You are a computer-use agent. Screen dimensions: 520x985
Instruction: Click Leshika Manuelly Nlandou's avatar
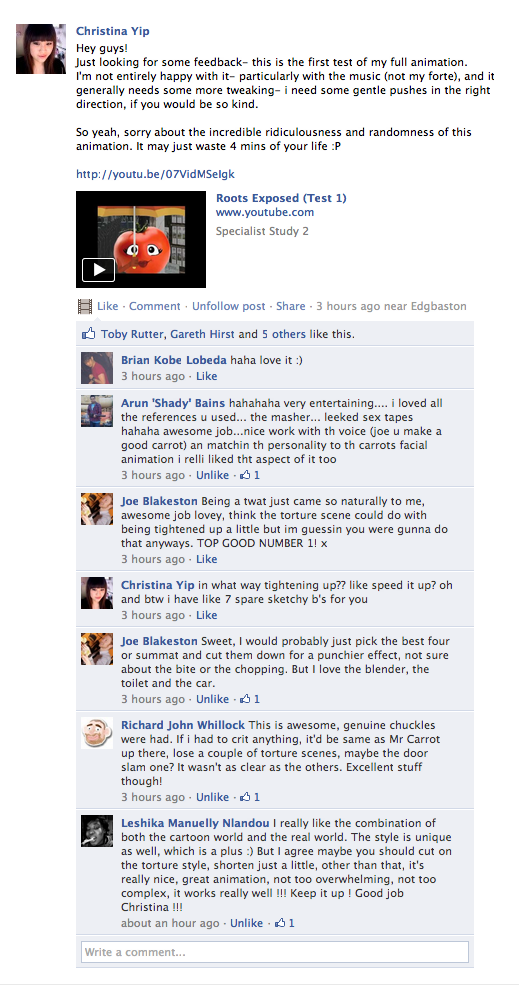click(97, 831)
